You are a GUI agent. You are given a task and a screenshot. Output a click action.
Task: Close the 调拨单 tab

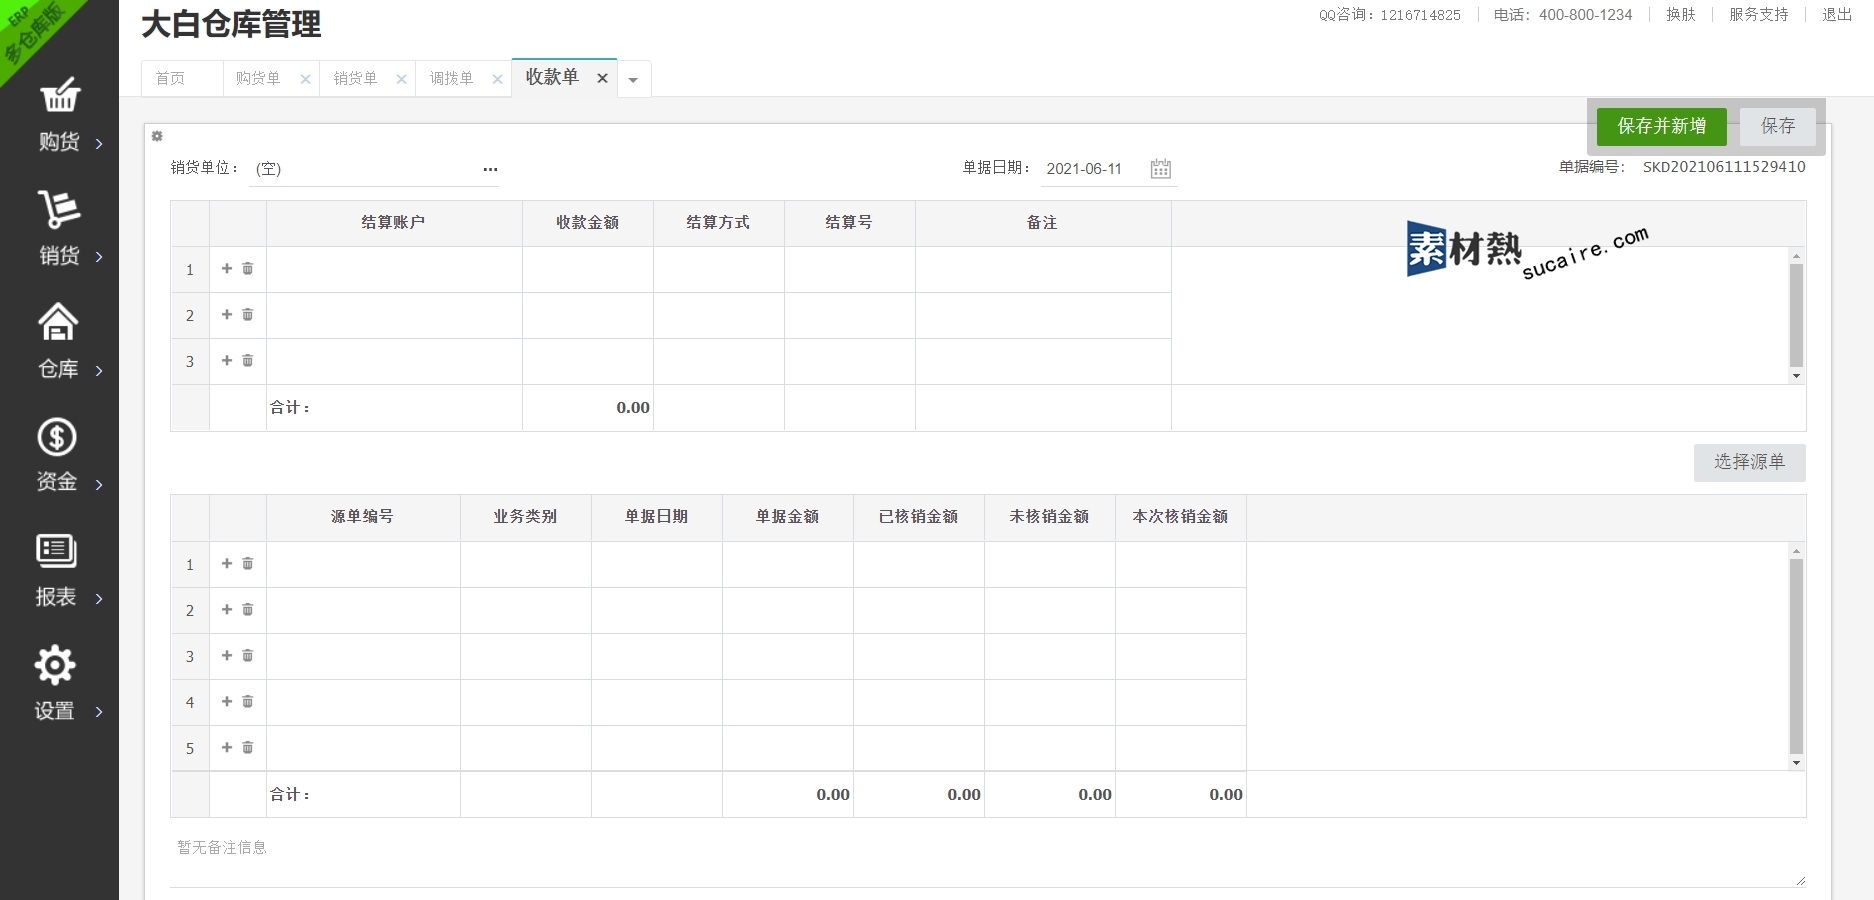pos(497,79)
